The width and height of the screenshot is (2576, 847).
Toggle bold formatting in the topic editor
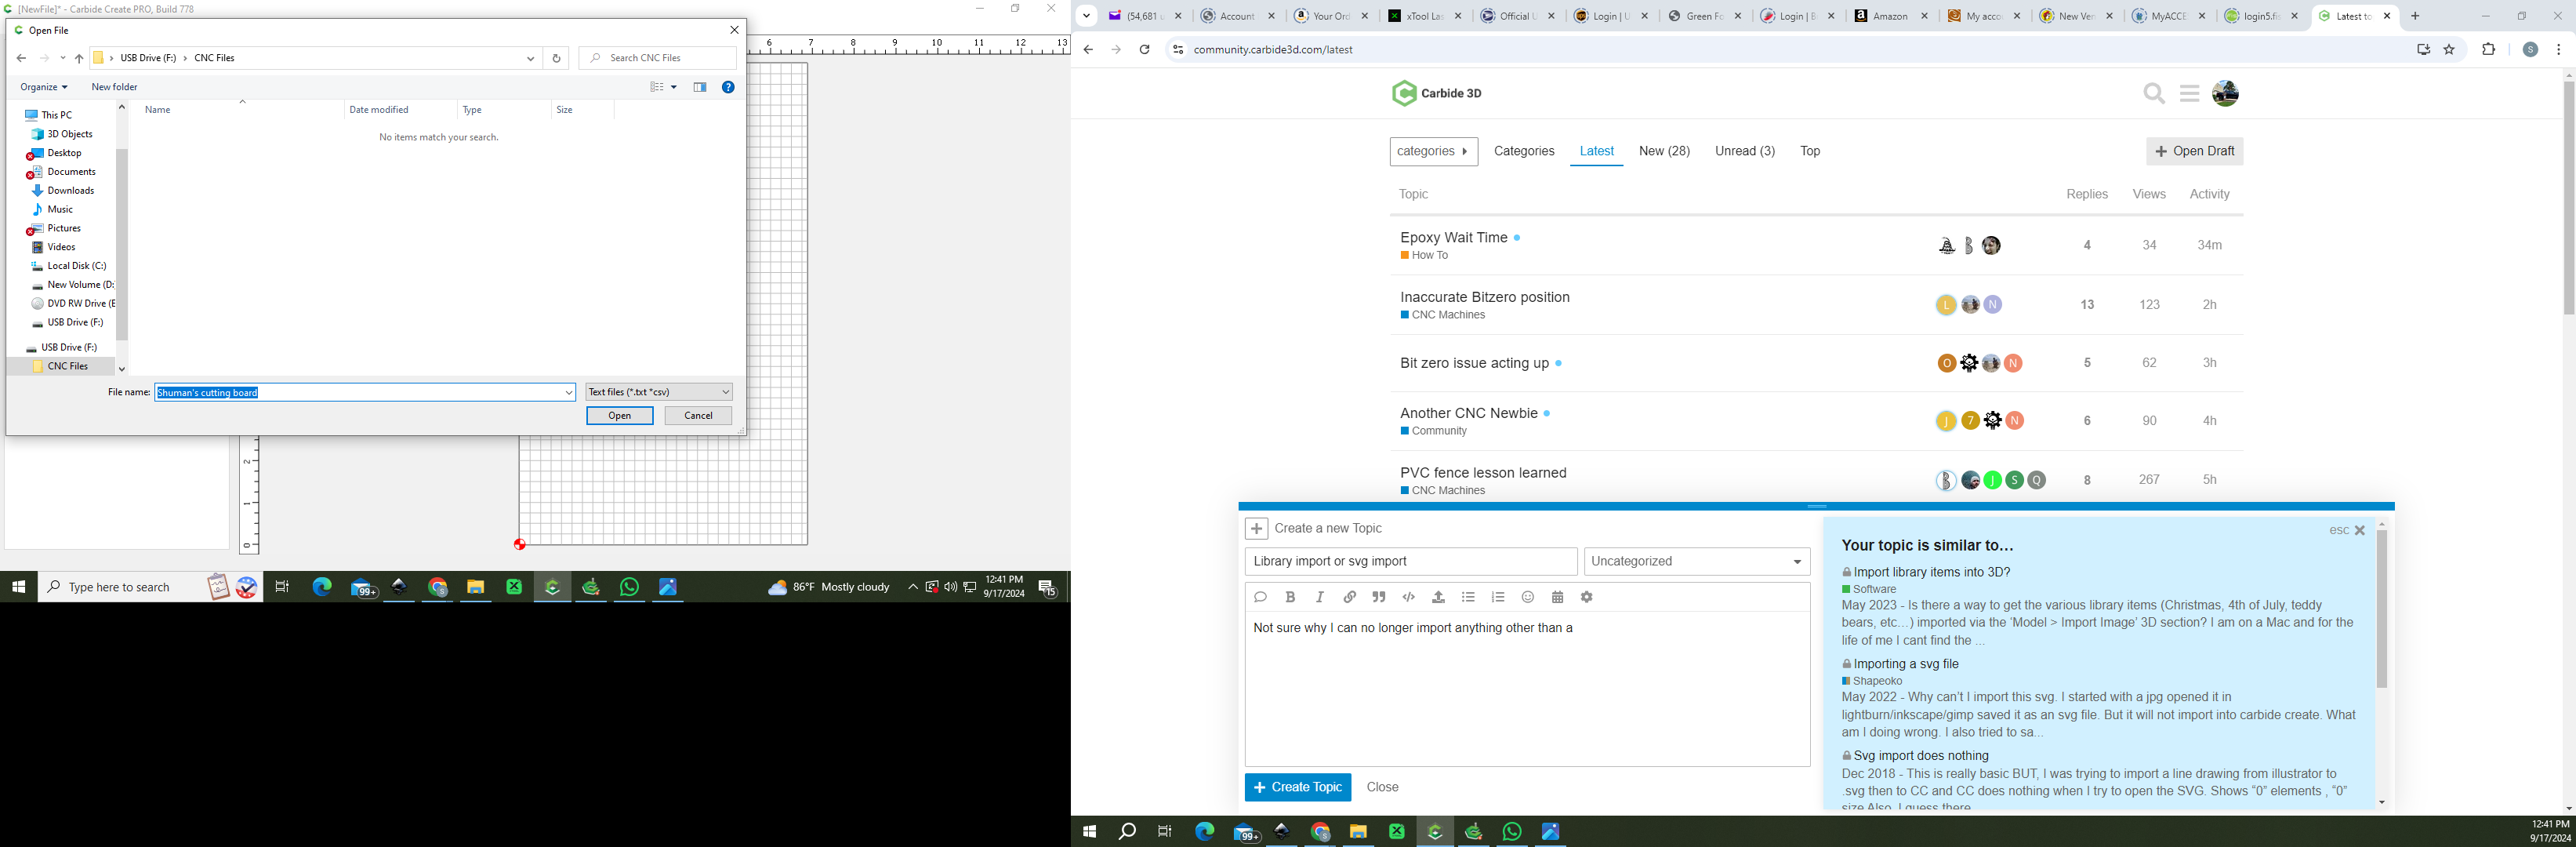coord(1290,597)
